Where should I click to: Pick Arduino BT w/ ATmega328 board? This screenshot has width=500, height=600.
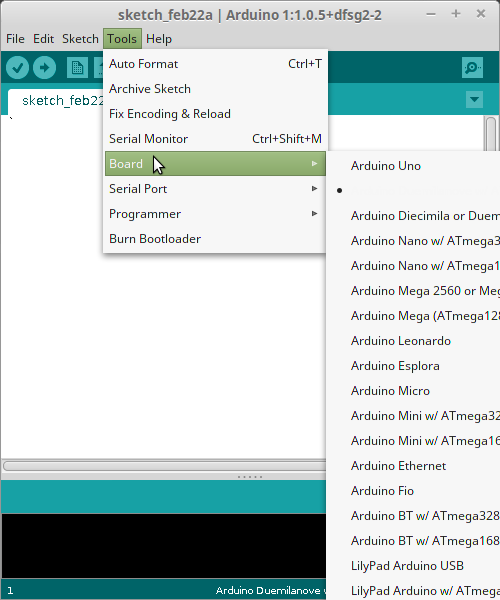[414, 516]
